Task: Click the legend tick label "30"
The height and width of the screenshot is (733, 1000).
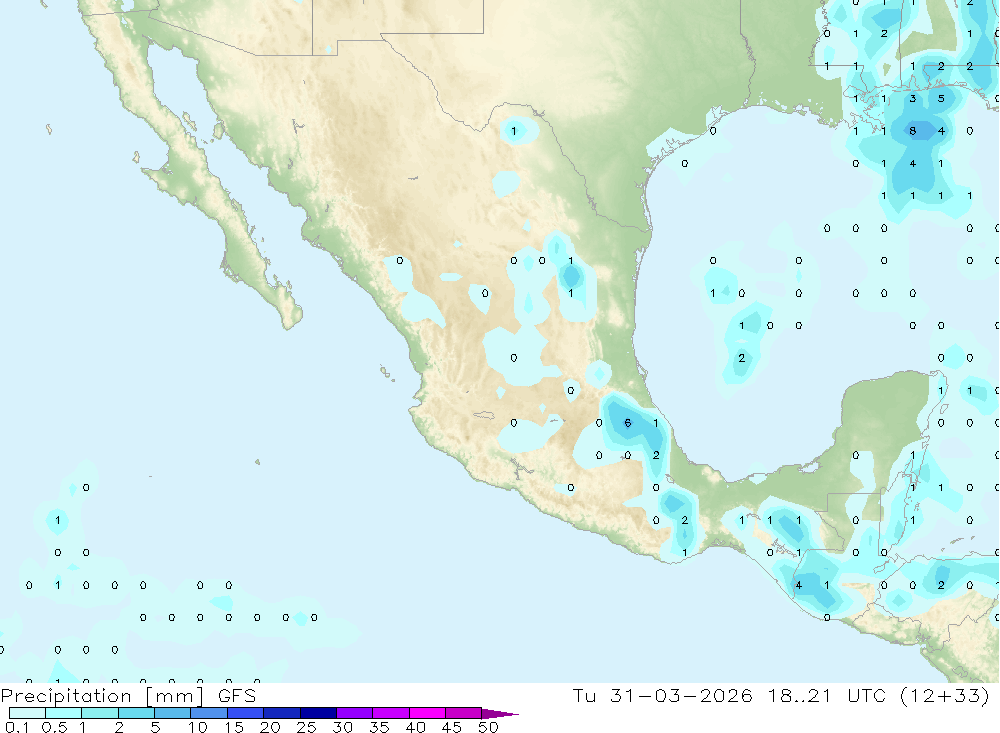Action: tap(343, 727)
